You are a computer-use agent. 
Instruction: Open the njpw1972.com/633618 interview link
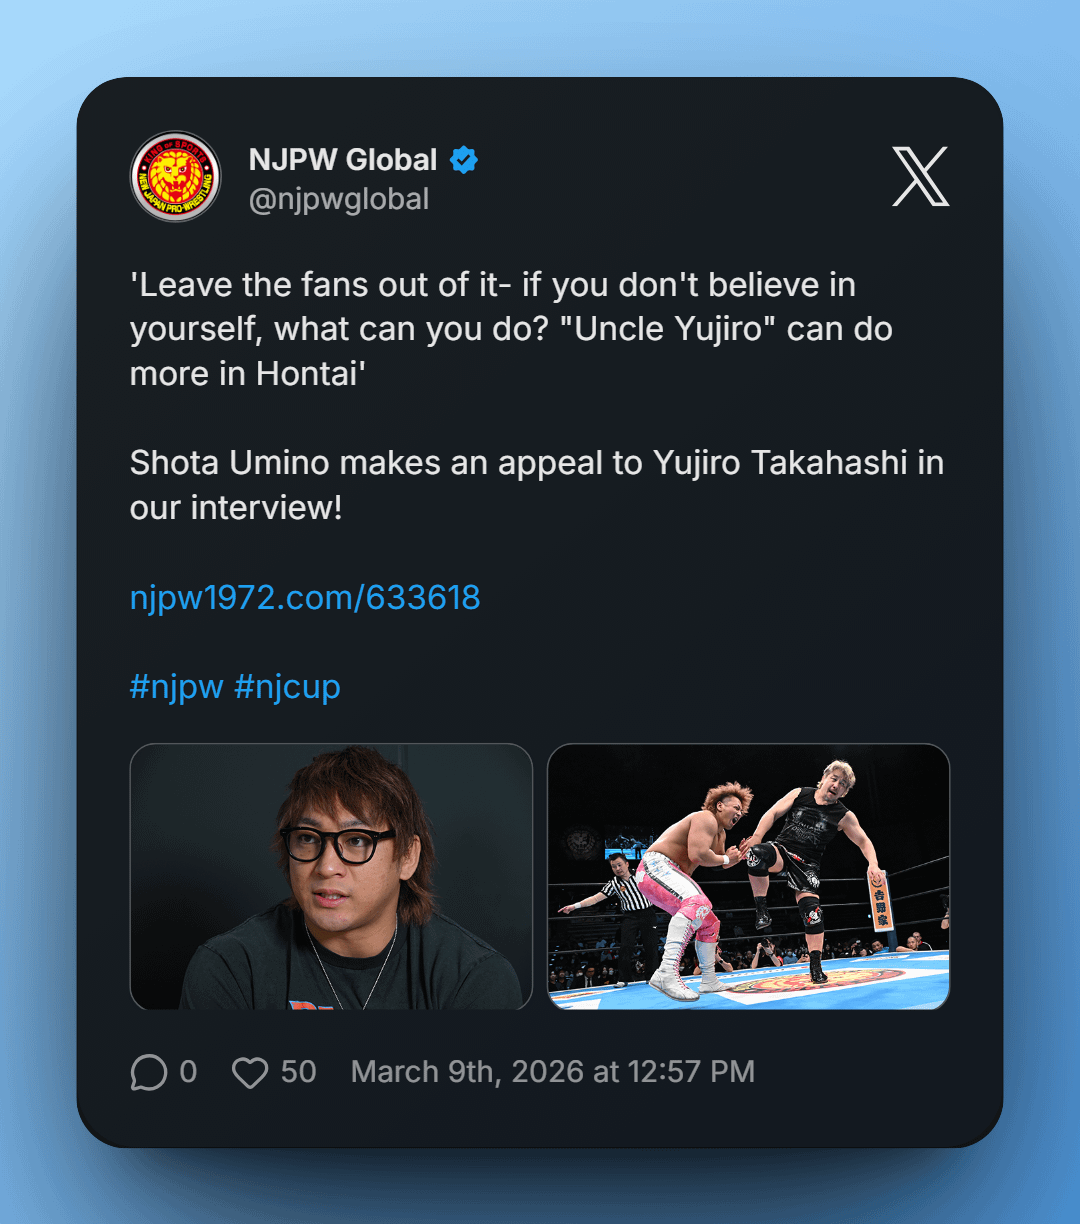[305, 598]
